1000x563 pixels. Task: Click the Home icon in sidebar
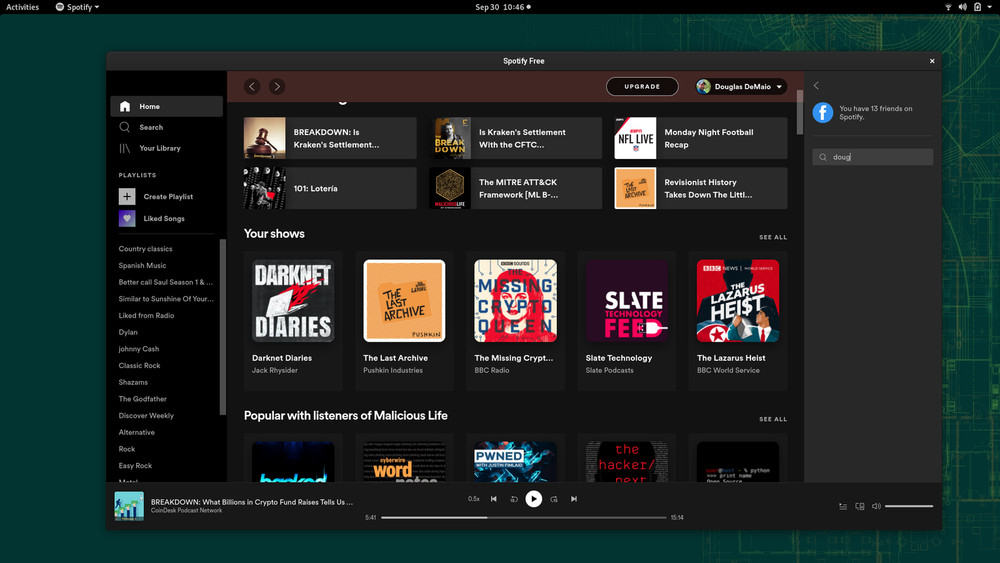point(125,107)
